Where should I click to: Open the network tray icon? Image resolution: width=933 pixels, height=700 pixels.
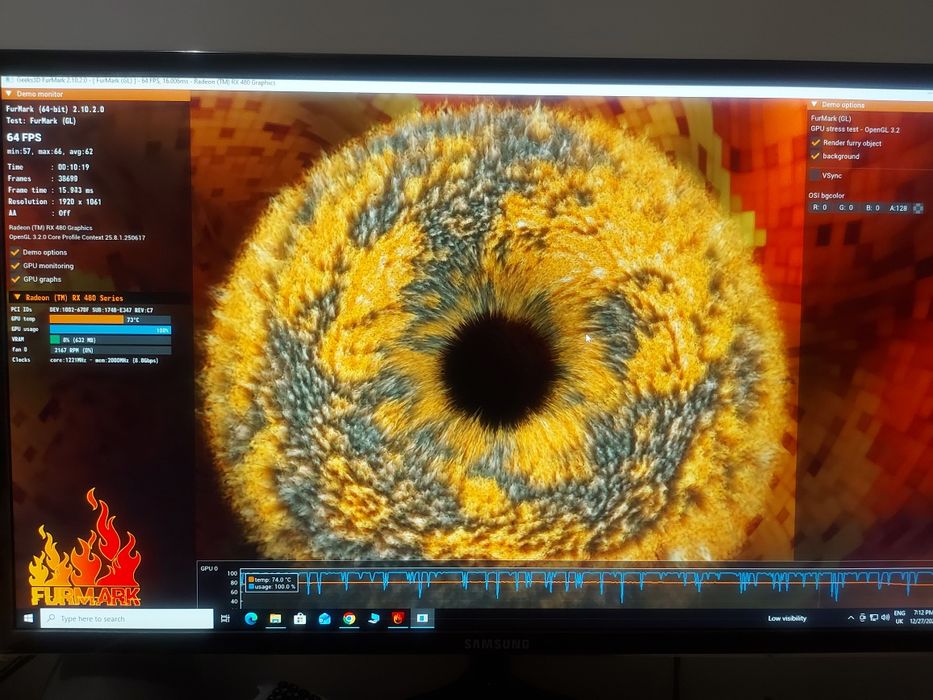point(873,618)
